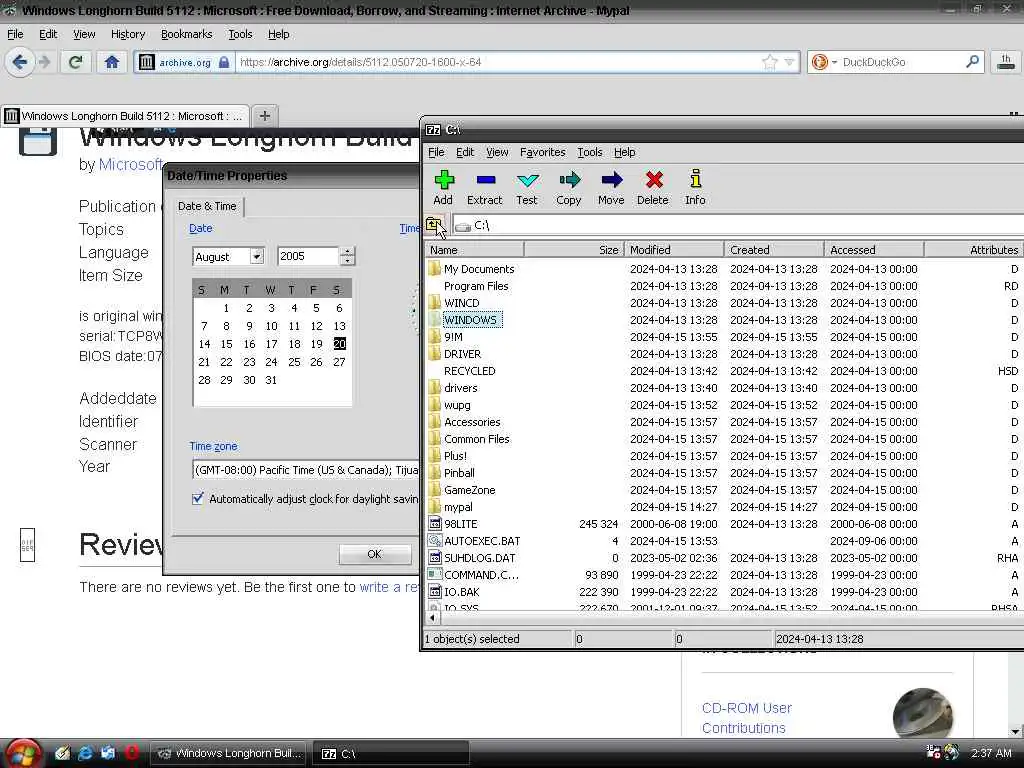The height and width of the screenshot is (768, 1024).
Task: Select the GameZone folder row
Action: [x=469, y=490]
